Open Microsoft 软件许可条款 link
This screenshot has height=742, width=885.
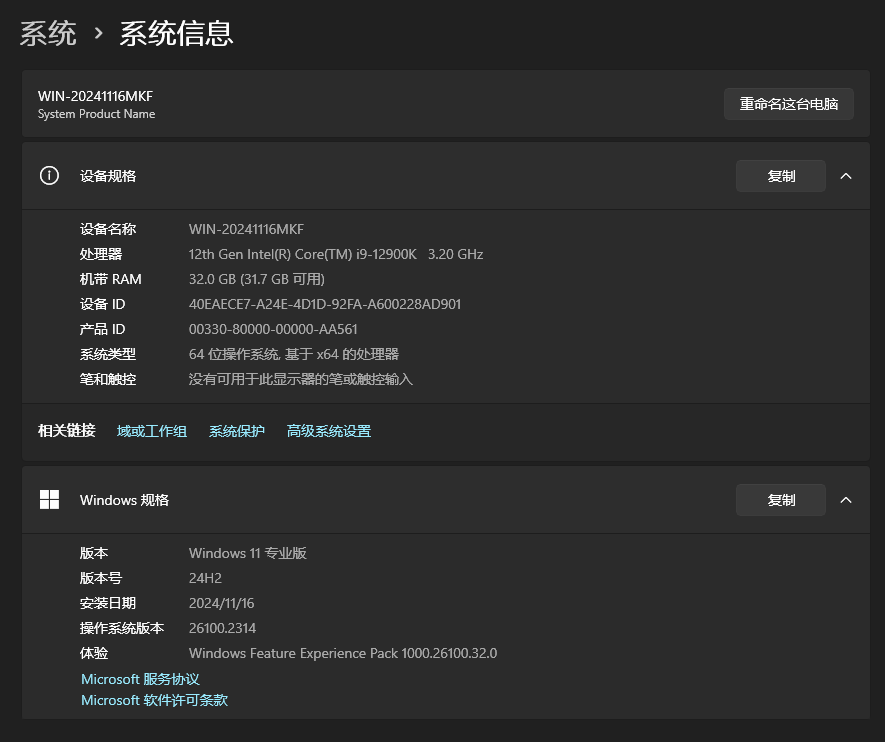(155, 700)
